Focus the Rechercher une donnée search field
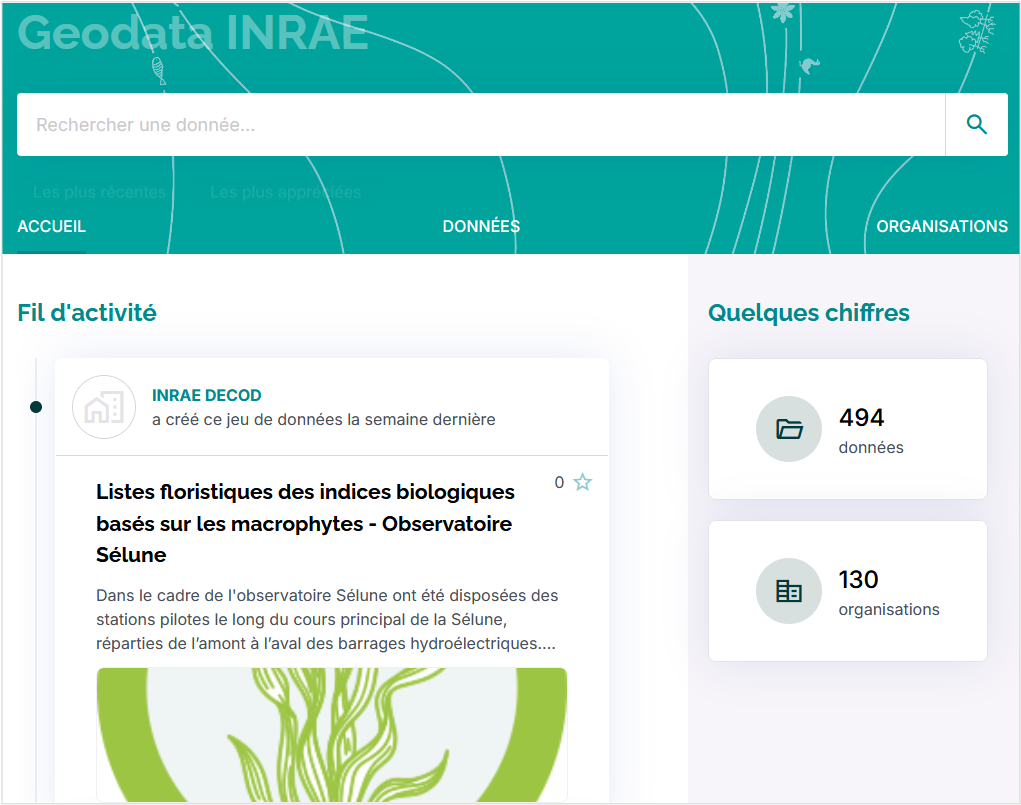The width and height of the screenshot is (1021, 805). click(481, 124)
